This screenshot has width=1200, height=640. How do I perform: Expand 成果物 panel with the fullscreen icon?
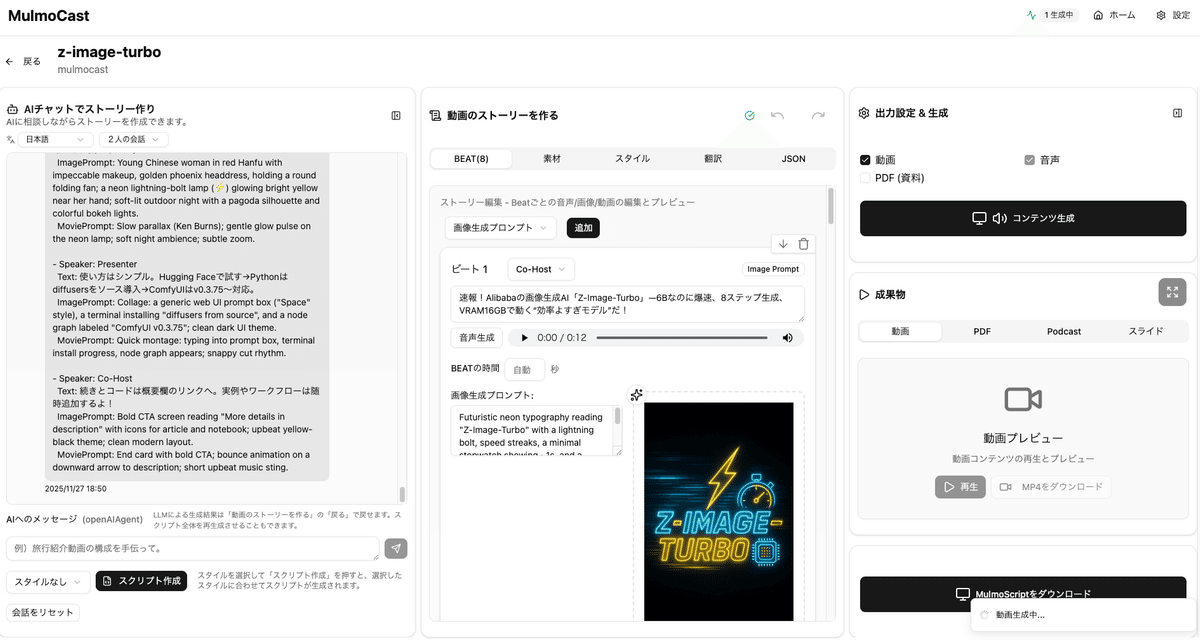1172,292
